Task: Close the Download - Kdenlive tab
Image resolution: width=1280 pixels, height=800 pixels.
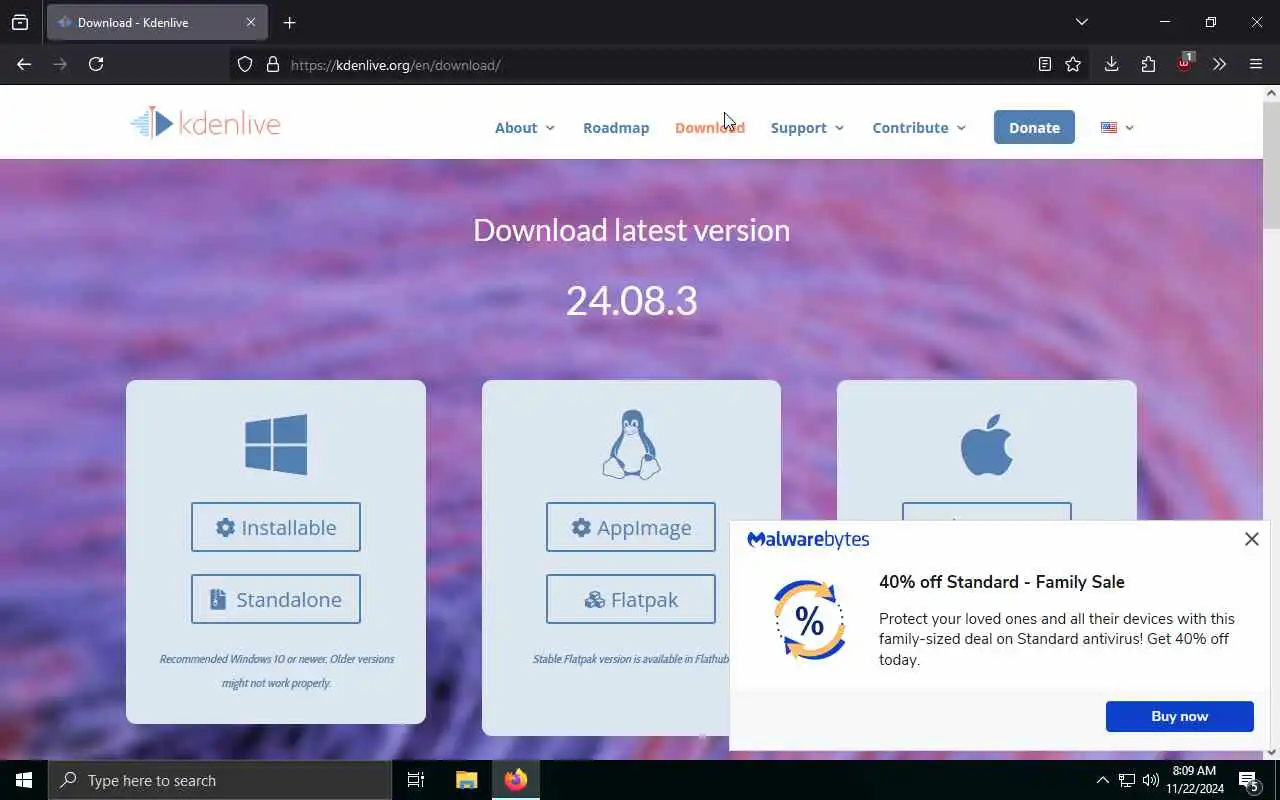Action: (x=251, y=22)
